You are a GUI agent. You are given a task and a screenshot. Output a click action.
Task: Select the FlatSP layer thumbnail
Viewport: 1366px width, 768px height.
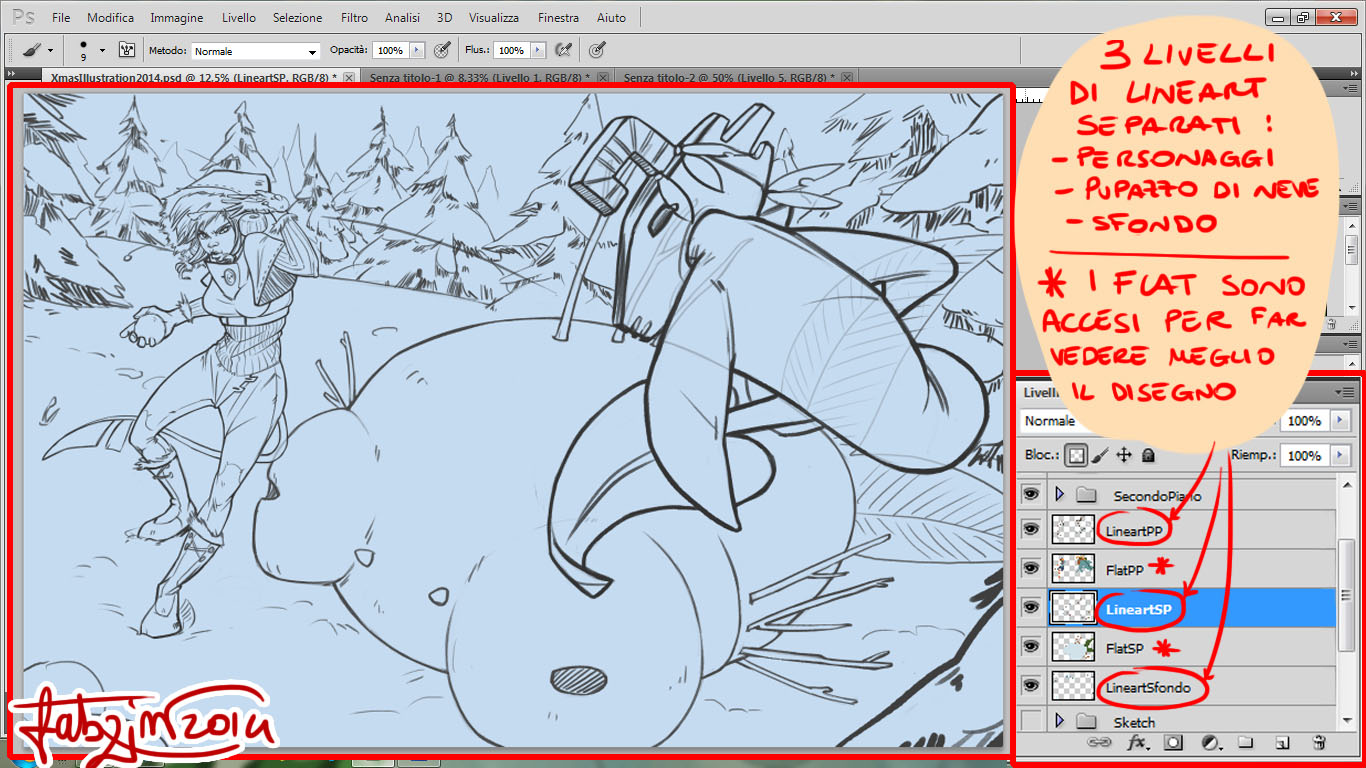[1073, 647]
